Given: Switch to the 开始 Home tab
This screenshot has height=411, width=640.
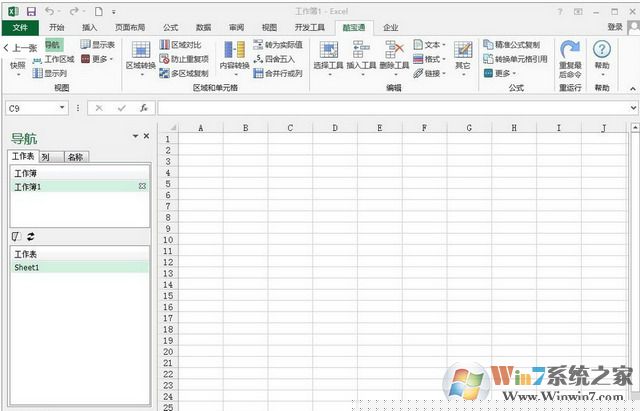Looking at the screenshot, I should pos(56,27).
